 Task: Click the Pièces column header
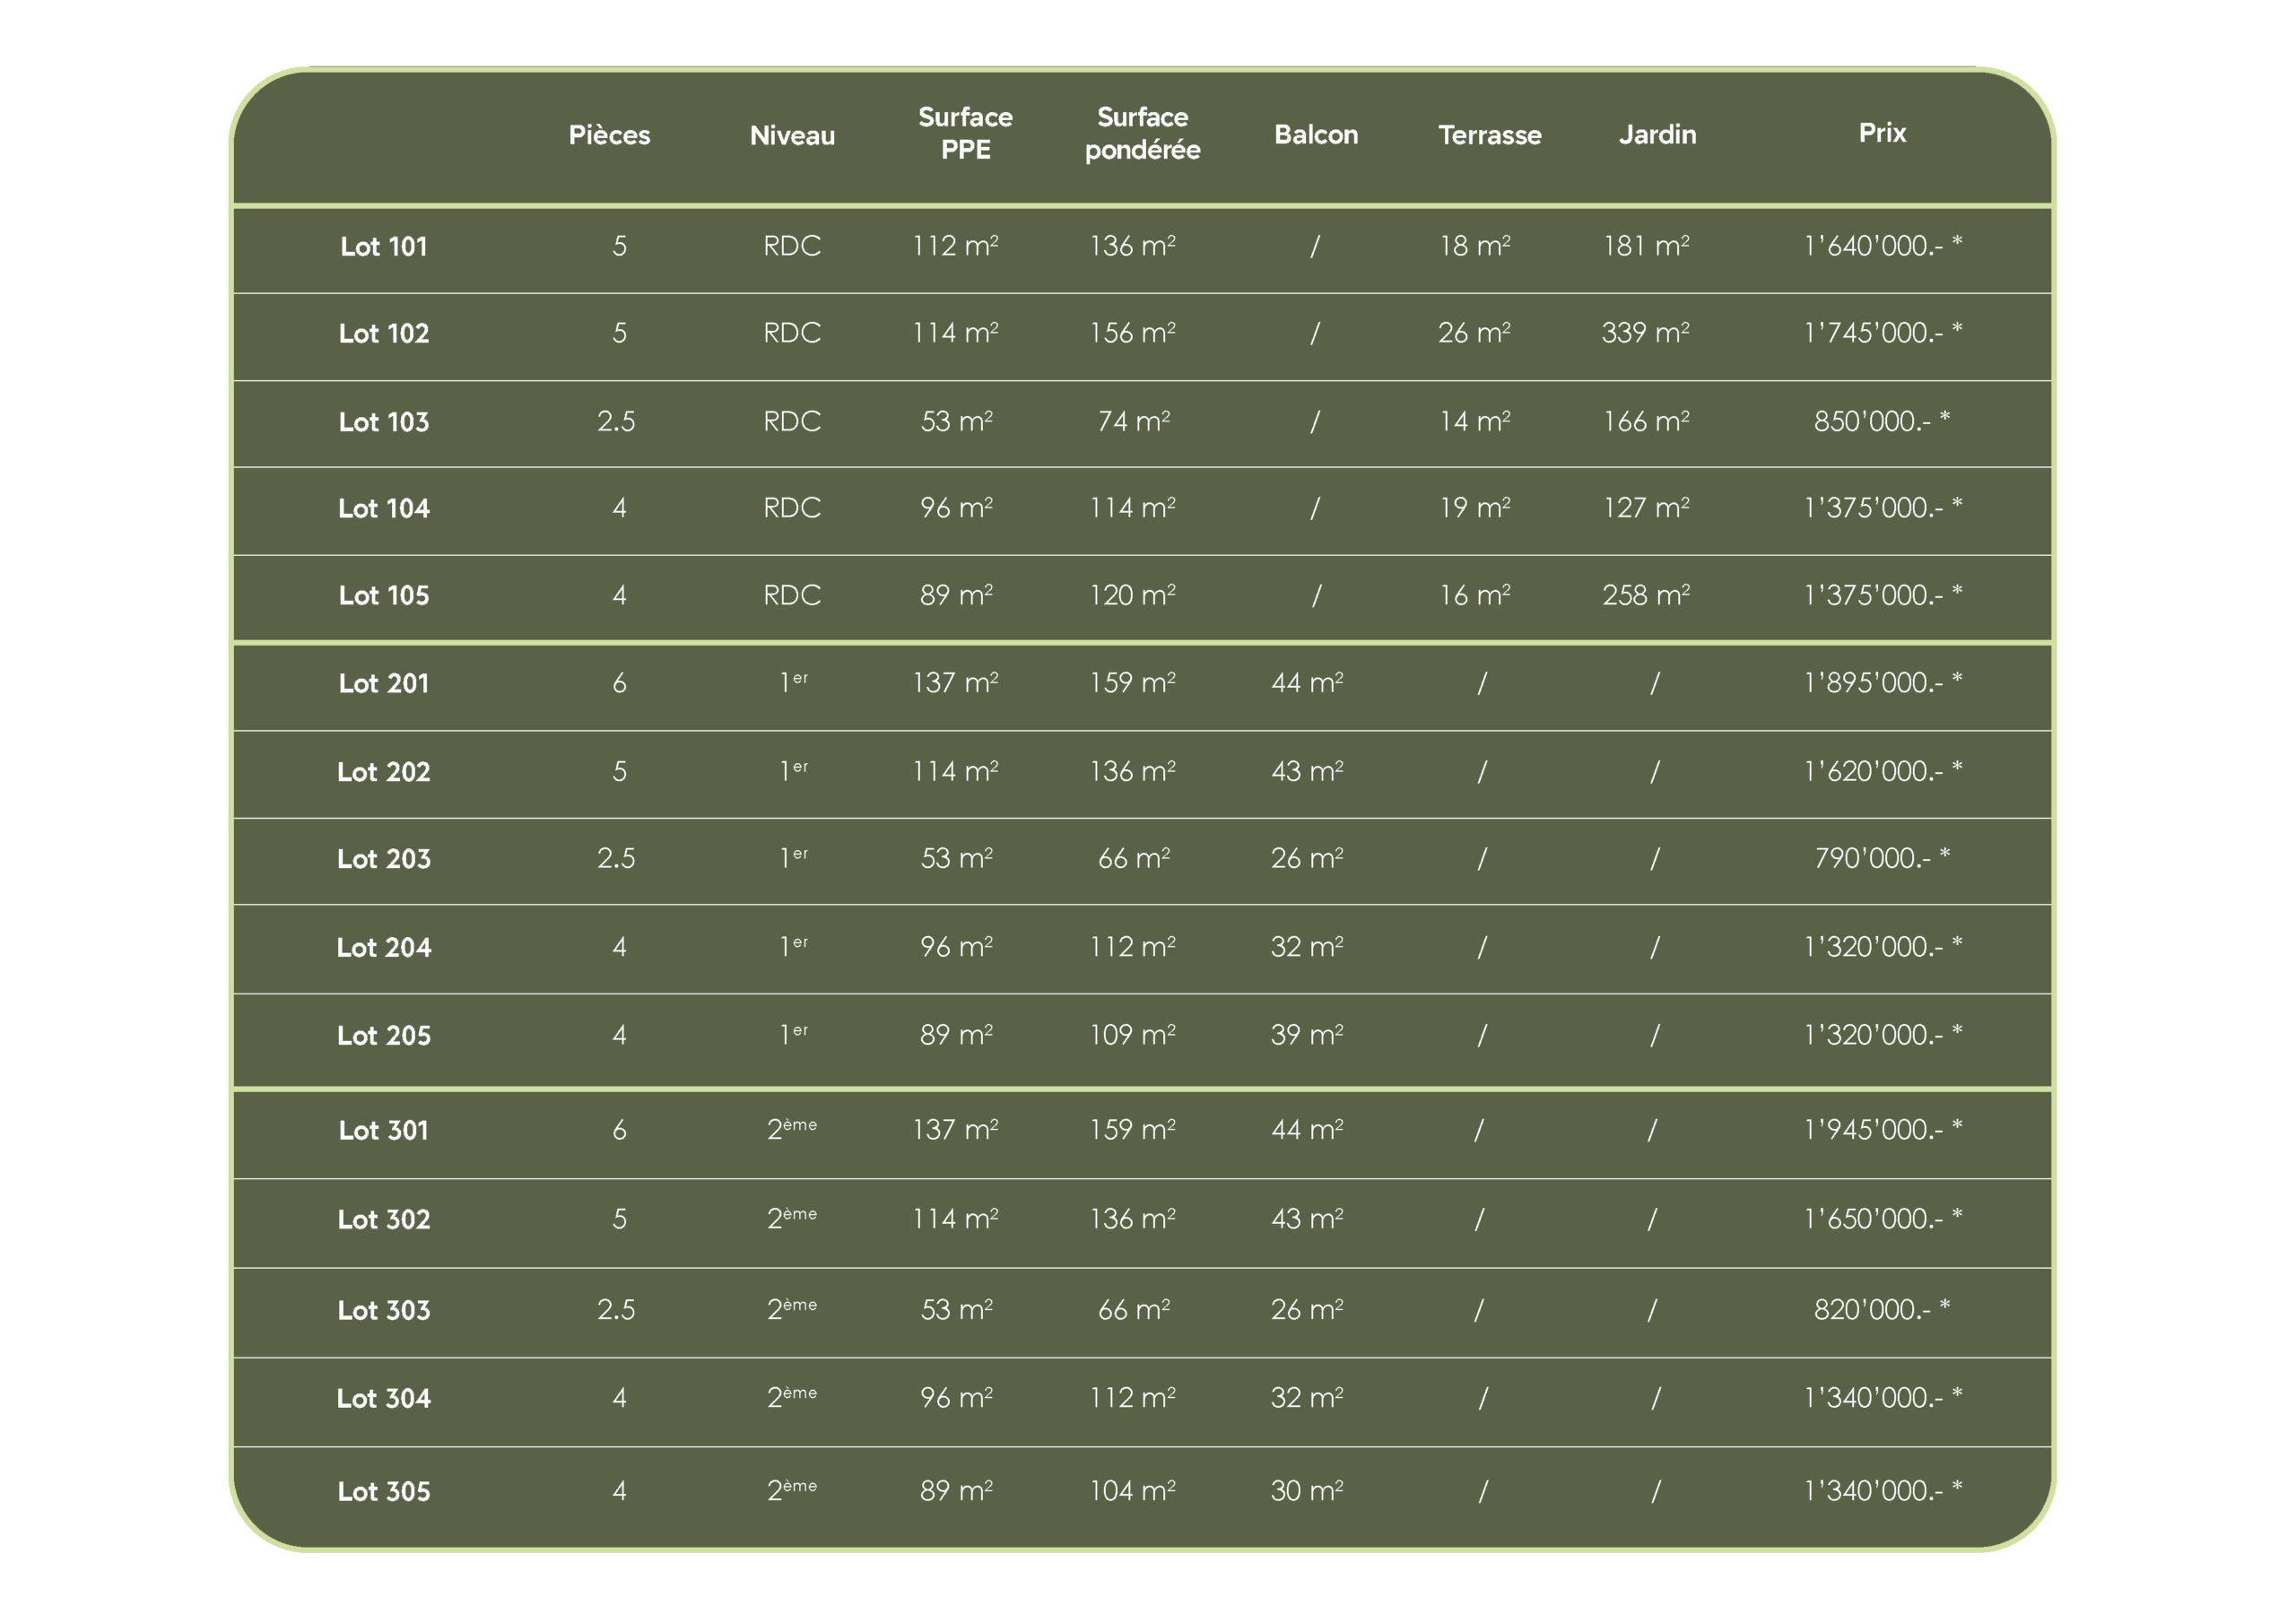(609, 135)
